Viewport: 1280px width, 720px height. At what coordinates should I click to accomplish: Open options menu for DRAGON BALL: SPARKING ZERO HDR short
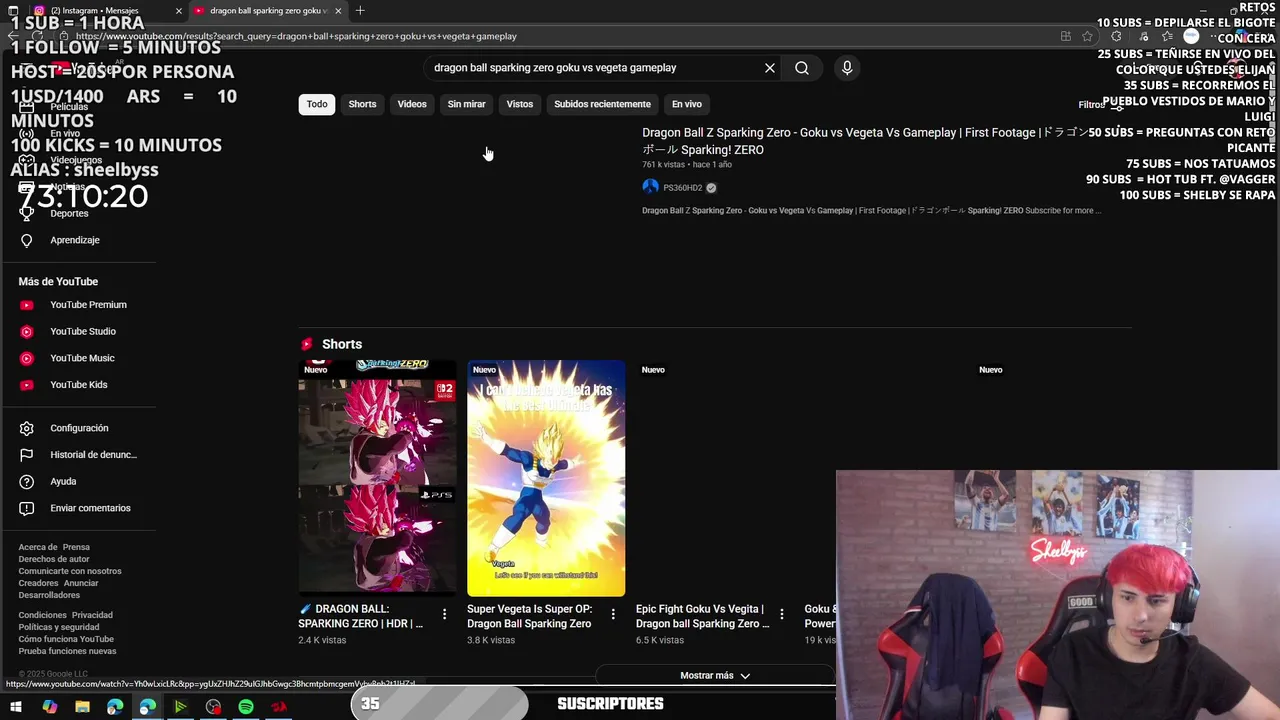[x=445, y=614]
